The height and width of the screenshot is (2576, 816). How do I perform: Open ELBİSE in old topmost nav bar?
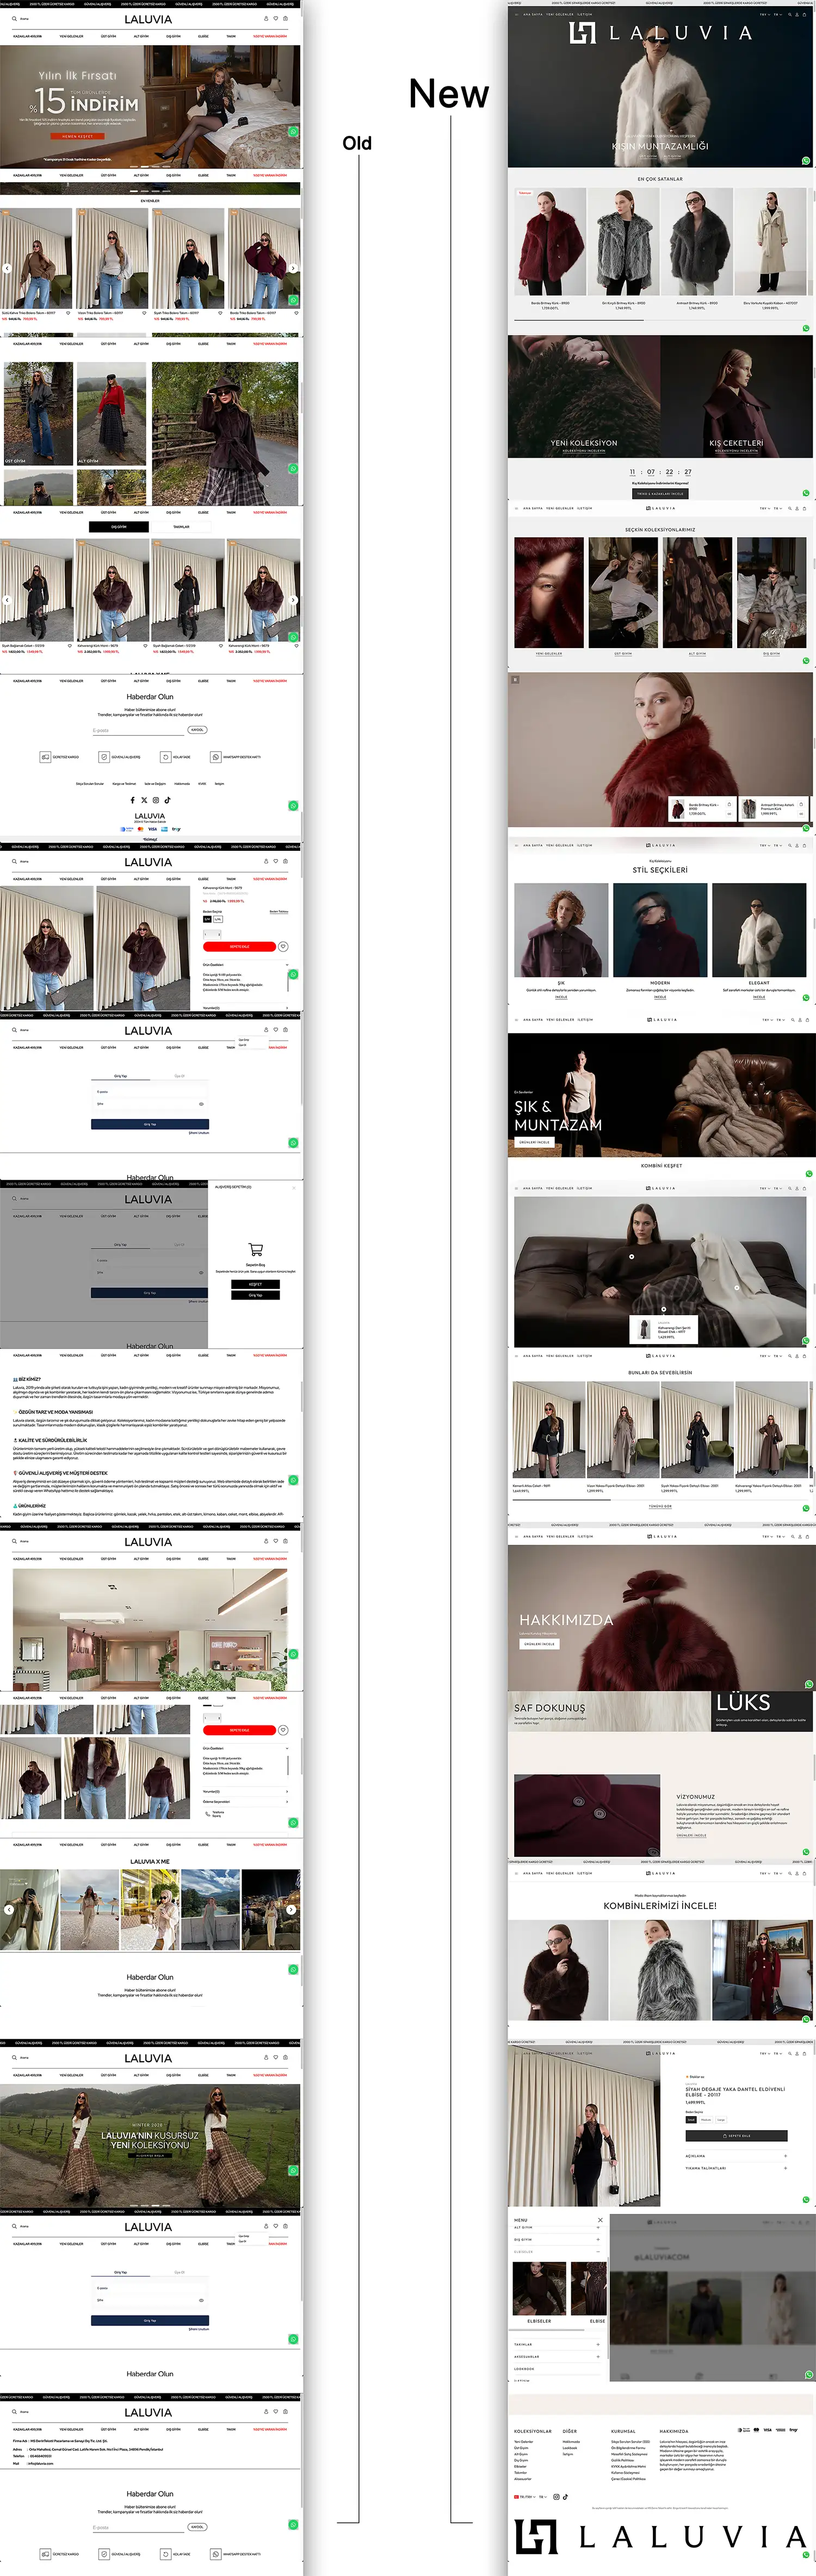pos(203,36)
